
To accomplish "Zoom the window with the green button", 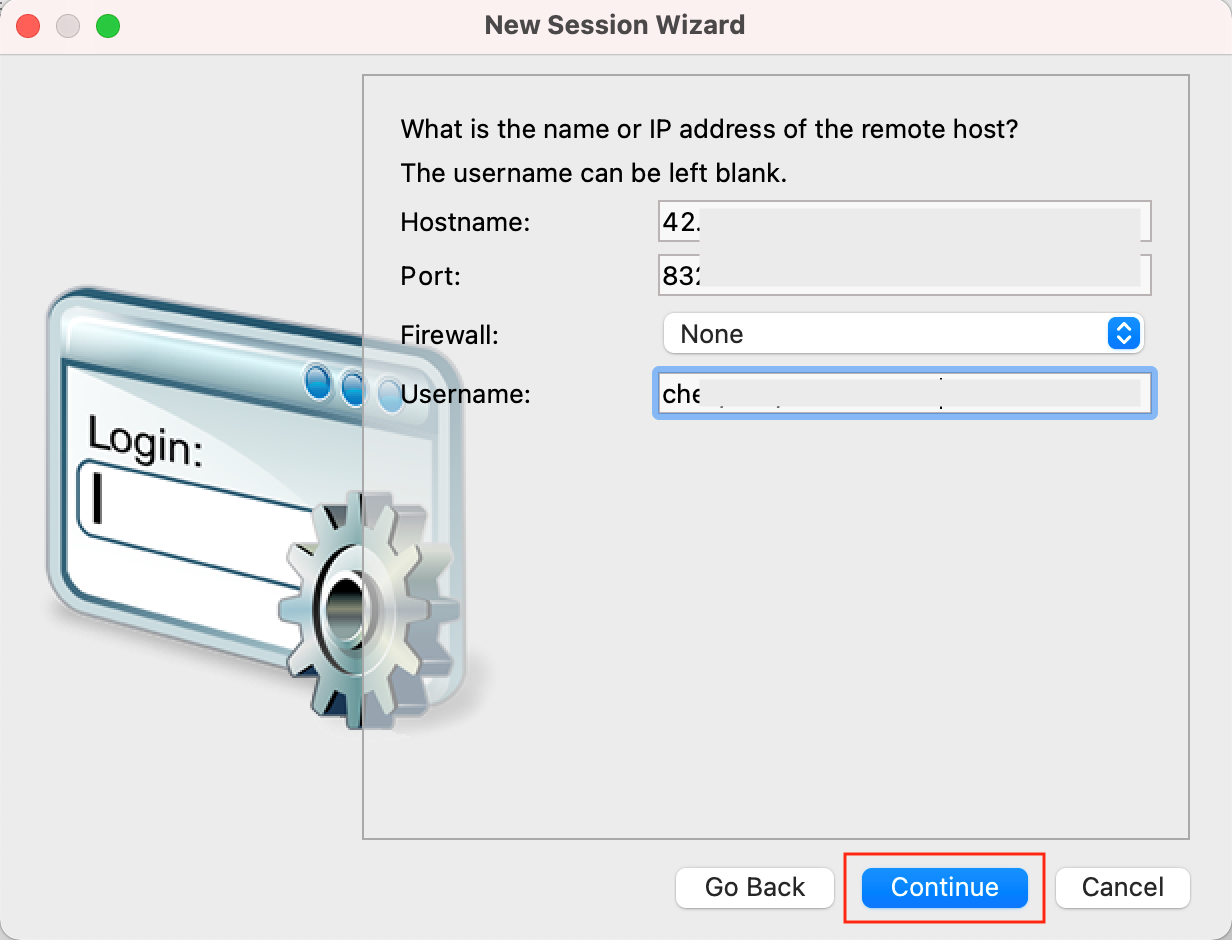I will (108, 26).
